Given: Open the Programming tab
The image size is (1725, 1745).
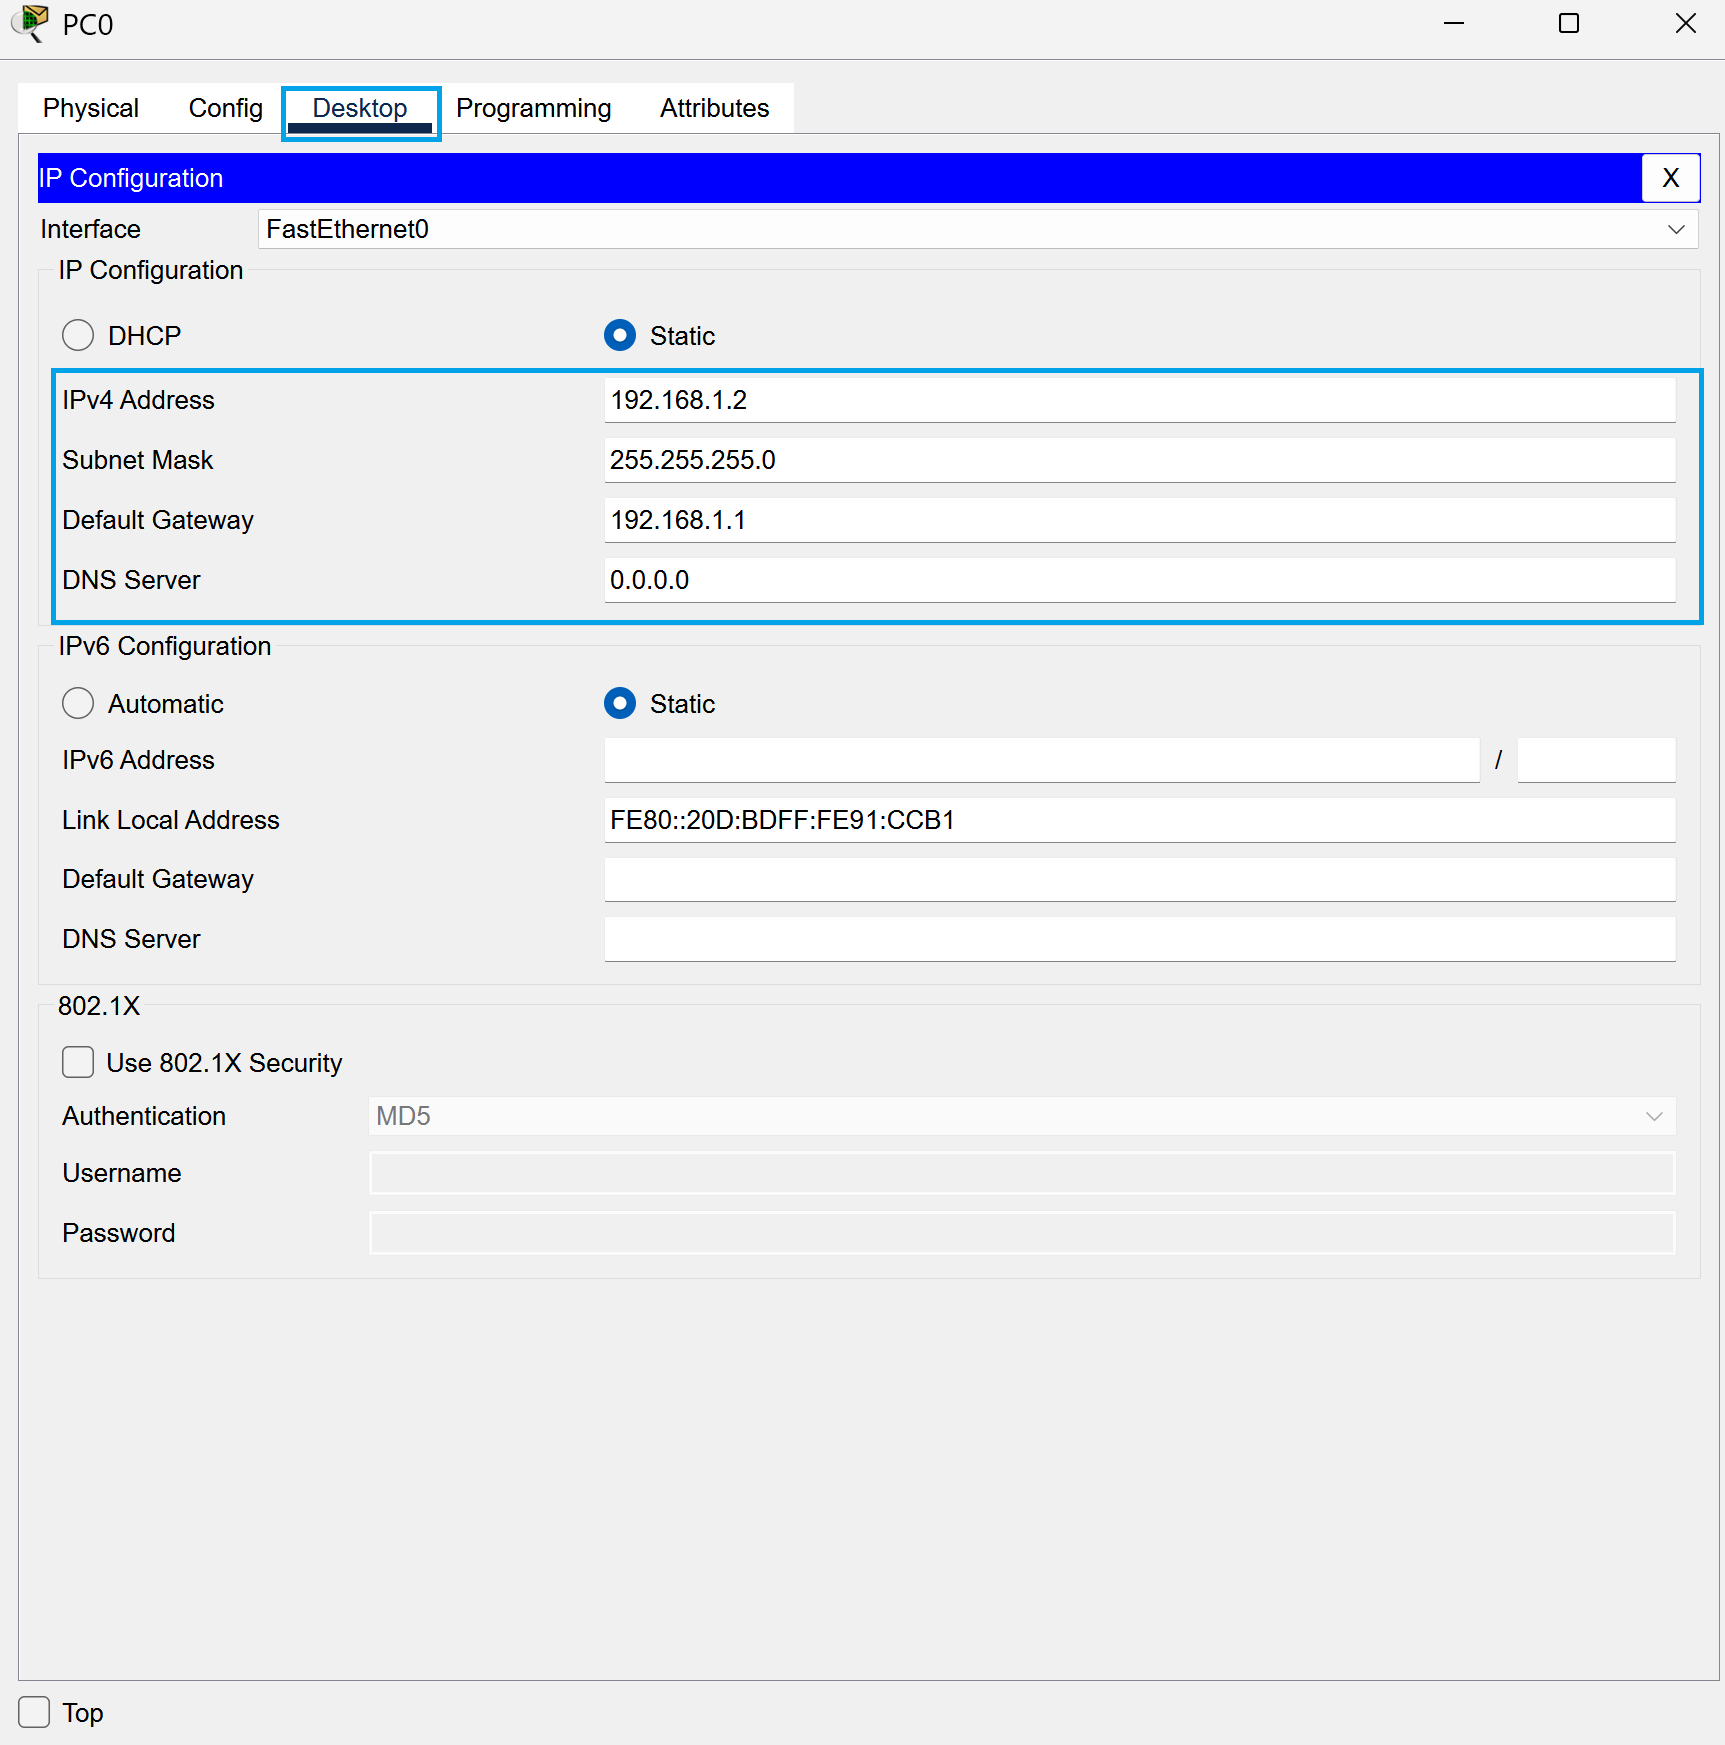Looking at the screenshot, I should [x=533, y=108].
